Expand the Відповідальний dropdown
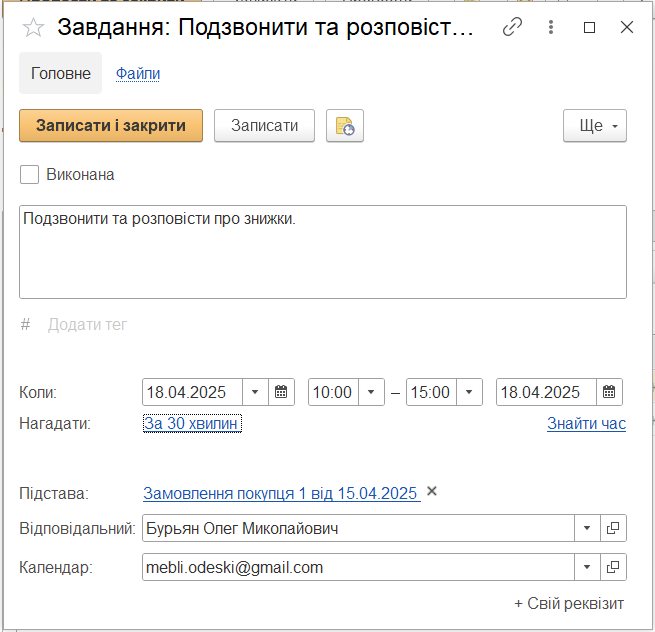Screen dimensions: 655x632 click(x=587, y=528)
